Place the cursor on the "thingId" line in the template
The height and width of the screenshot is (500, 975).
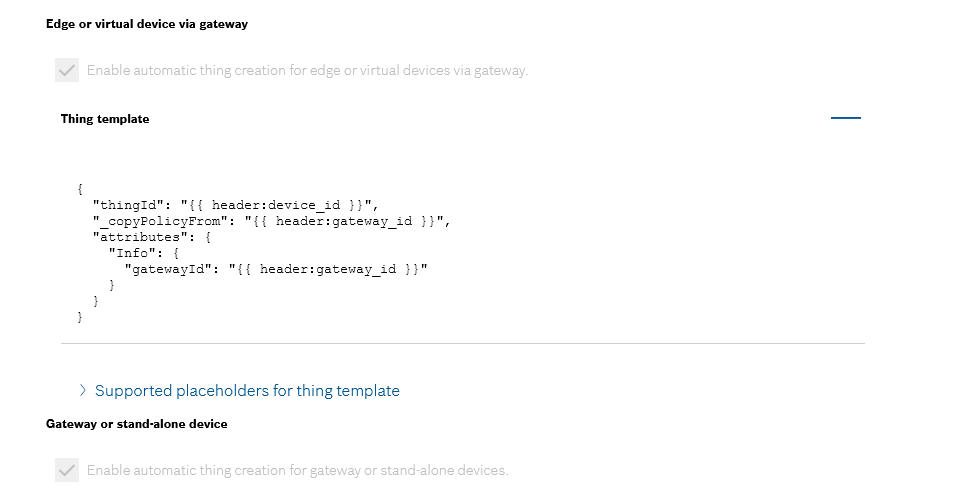tap(235, 205)
